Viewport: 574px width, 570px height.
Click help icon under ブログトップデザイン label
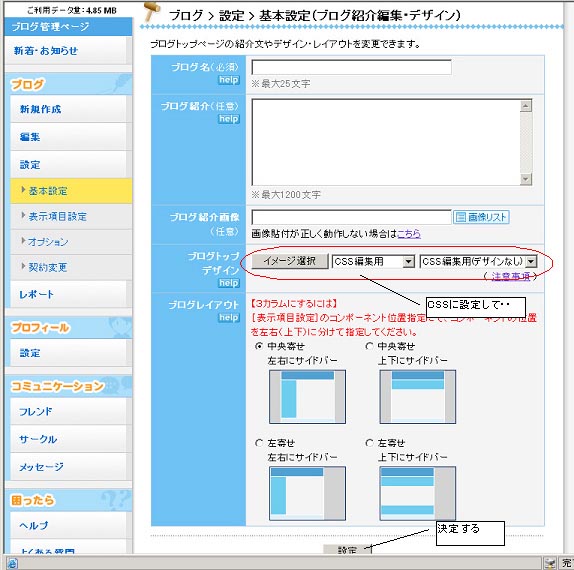(229, 283)
